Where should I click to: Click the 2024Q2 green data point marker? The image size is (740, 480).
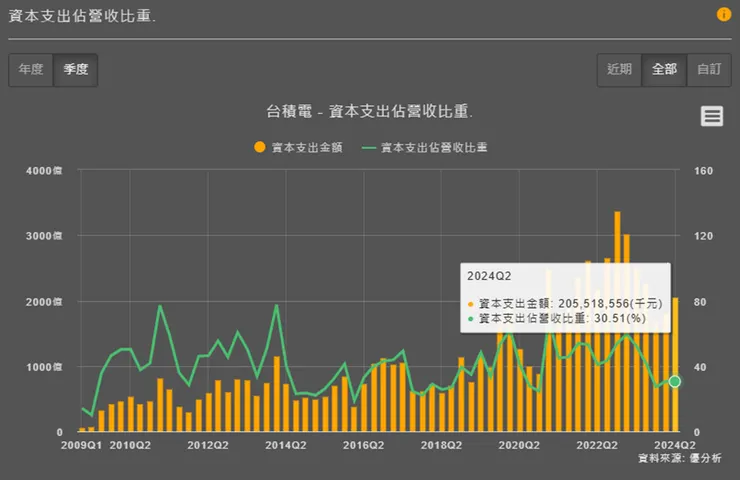click(674, 381)
